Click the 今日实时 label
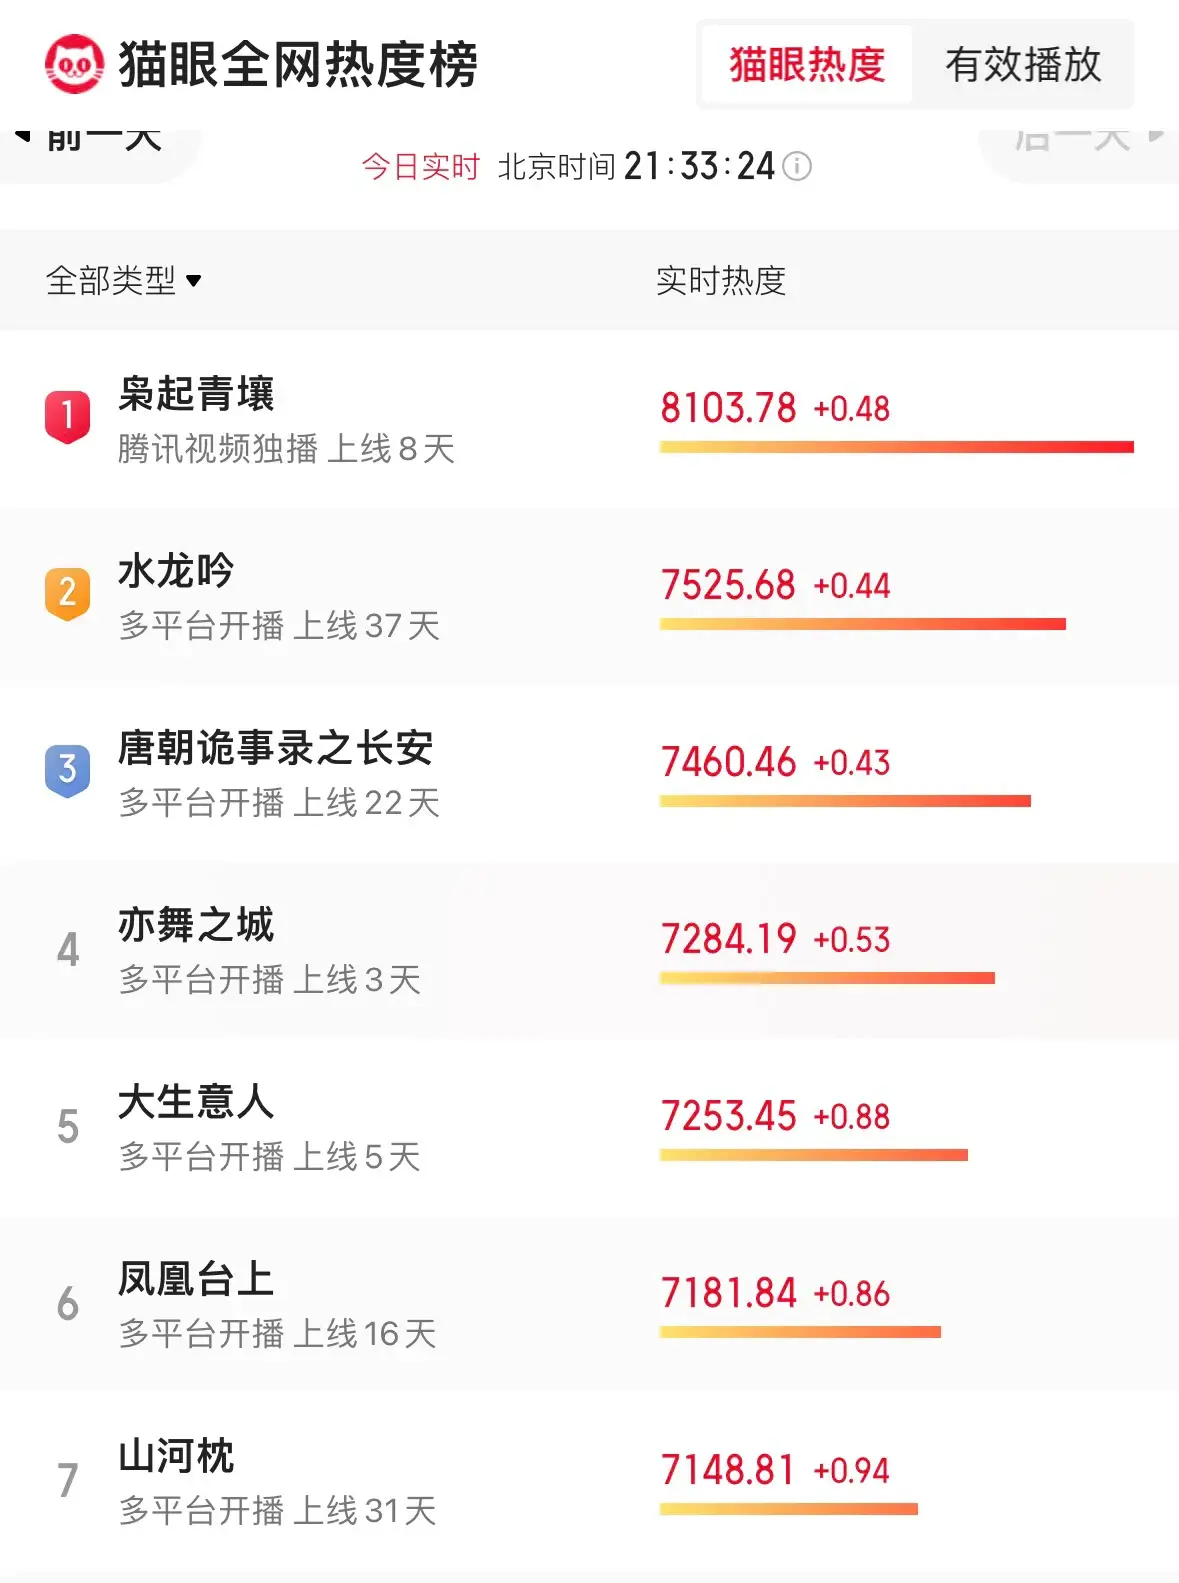The height and width of the screenshot is (1583, 1179). click(420, 166)
